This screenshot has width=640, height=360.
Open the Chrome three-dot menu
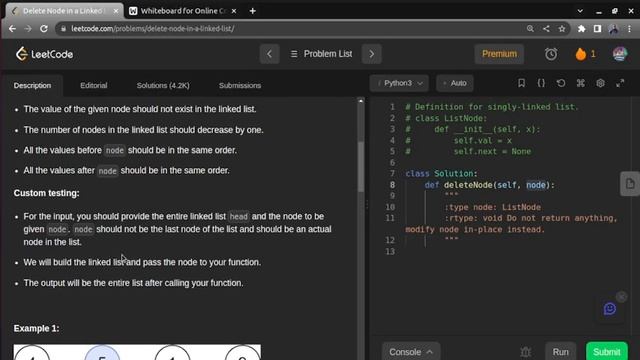629,29
